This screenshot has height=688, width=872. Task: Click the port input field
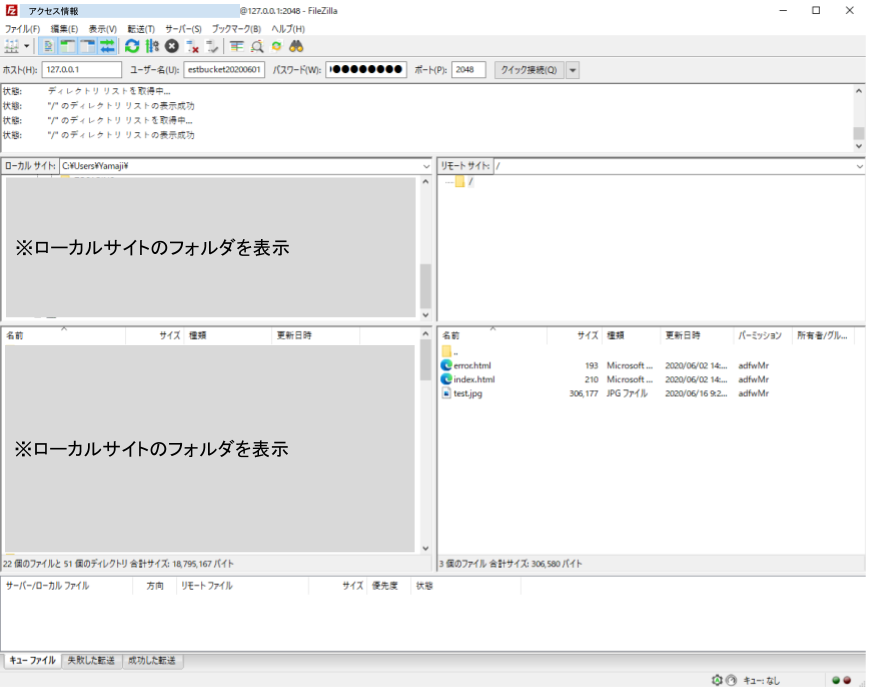468,70
